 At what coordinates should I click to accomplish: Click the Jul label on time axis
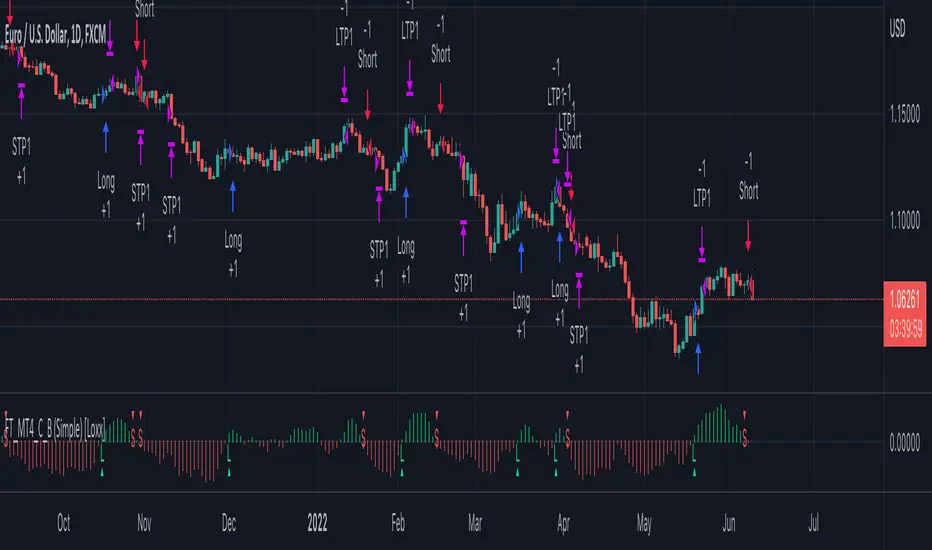[x=814, y=523]
